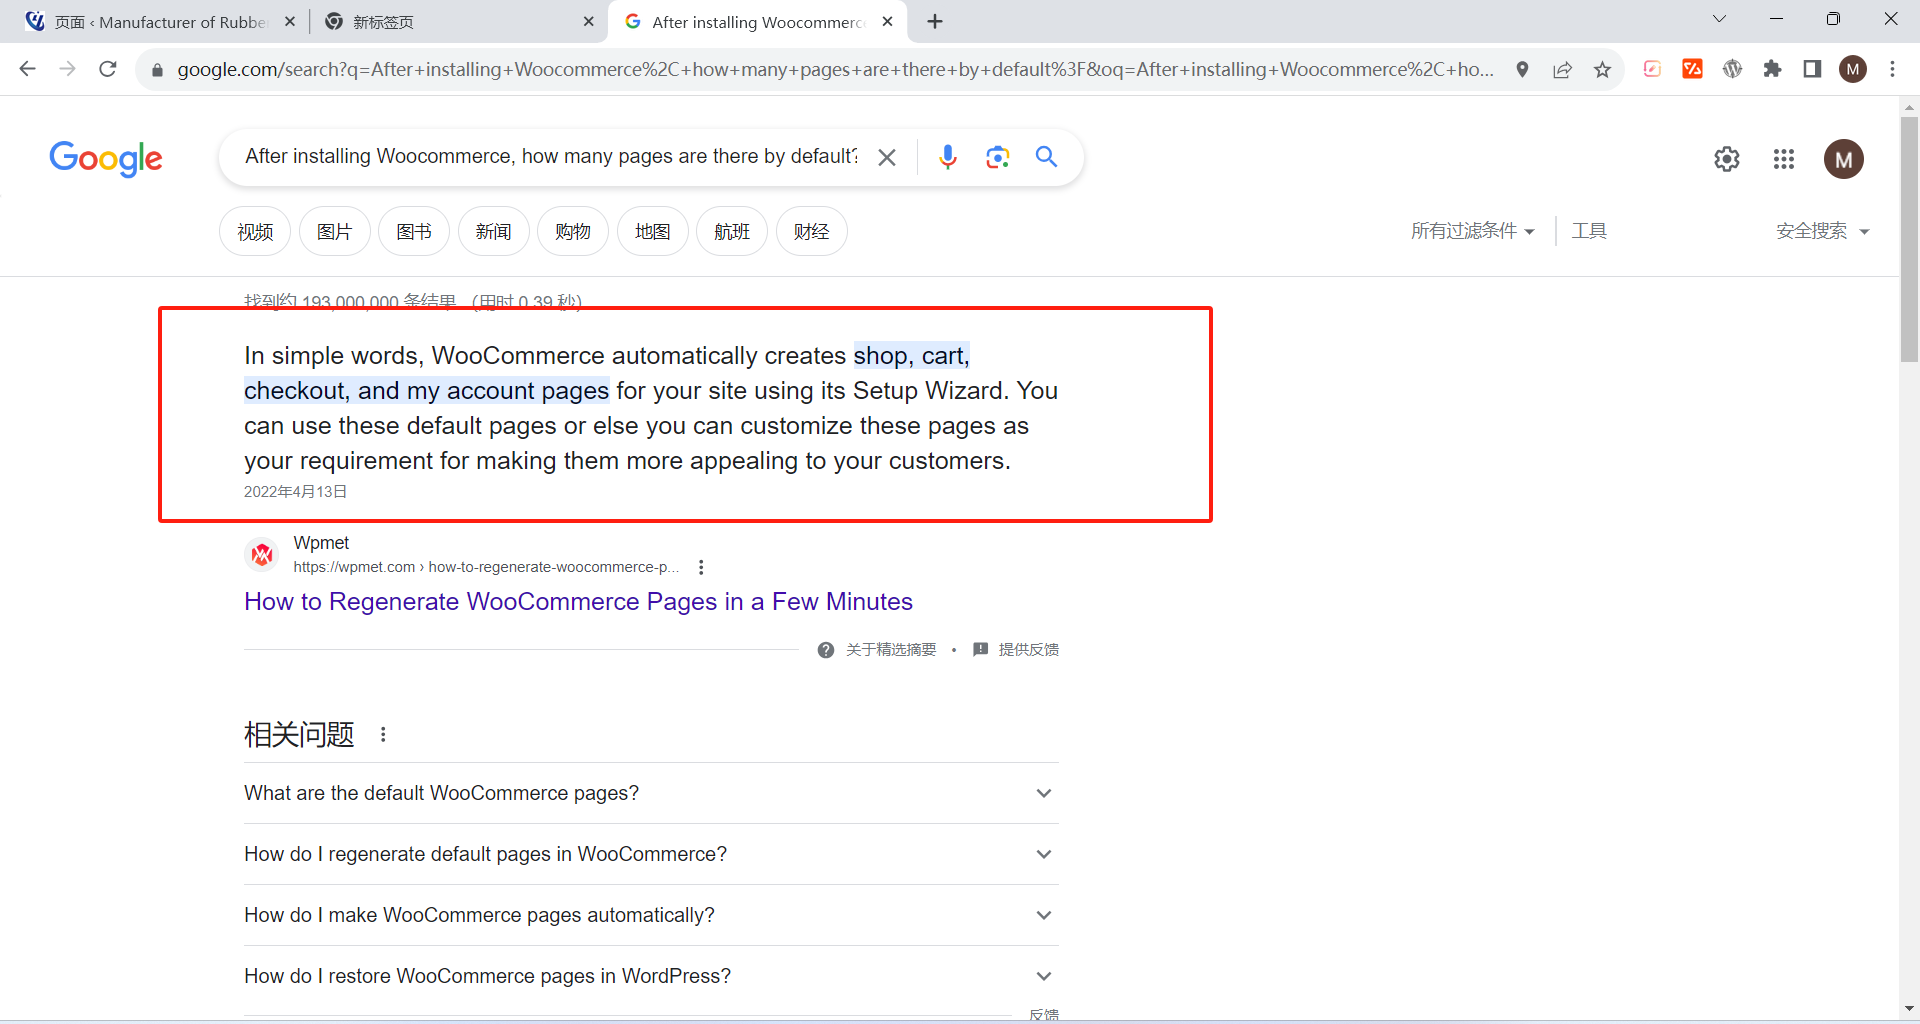This screenshot has width=1920, height=1024.
Task: Close the 新标签页 tab
Action: click(588, 21)
